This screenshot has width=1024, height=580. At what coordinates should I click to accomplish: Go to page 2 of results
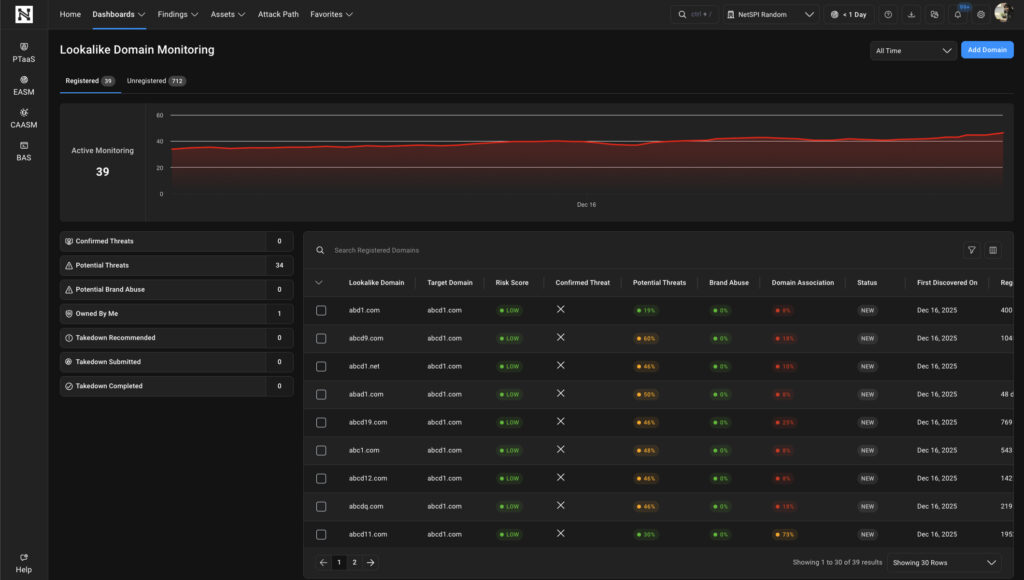click(354, 563)
